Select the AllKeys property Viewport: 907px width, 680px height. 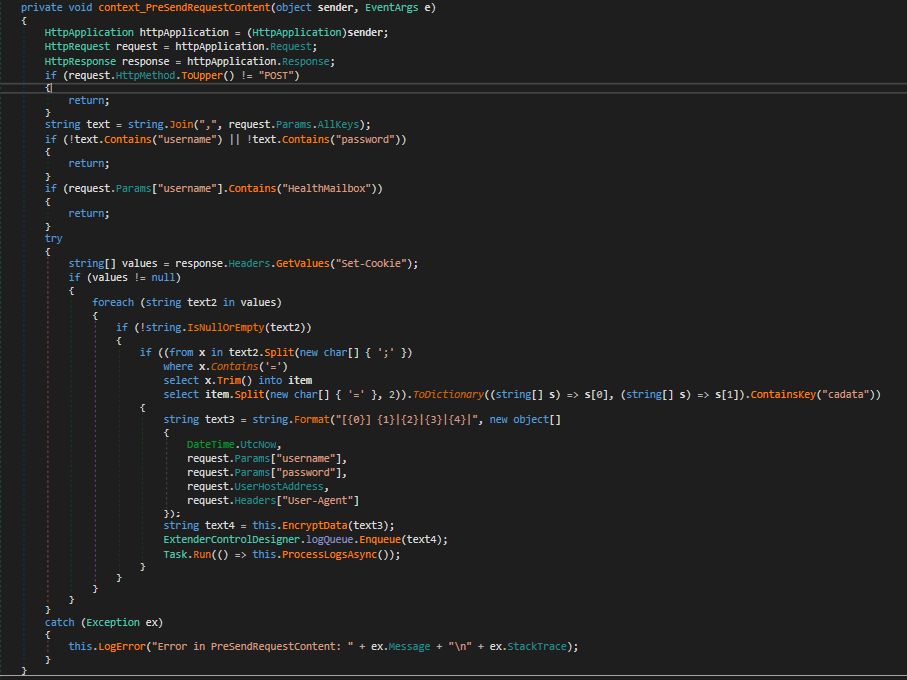pos(338,125)
